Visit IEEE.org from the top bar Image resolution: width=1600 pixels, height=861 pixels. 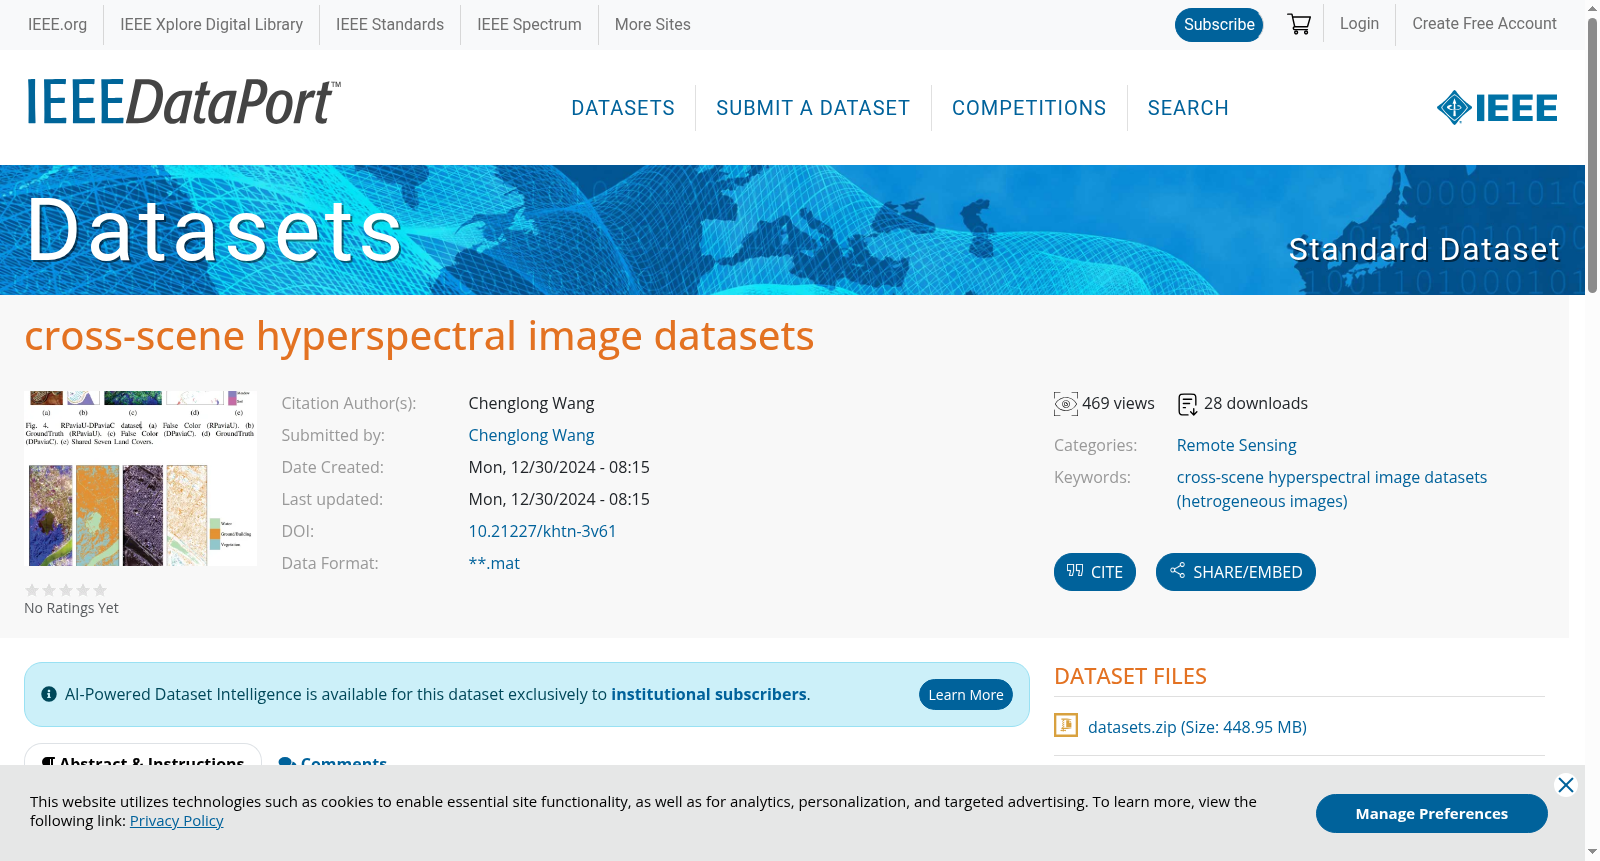(57, 24)
